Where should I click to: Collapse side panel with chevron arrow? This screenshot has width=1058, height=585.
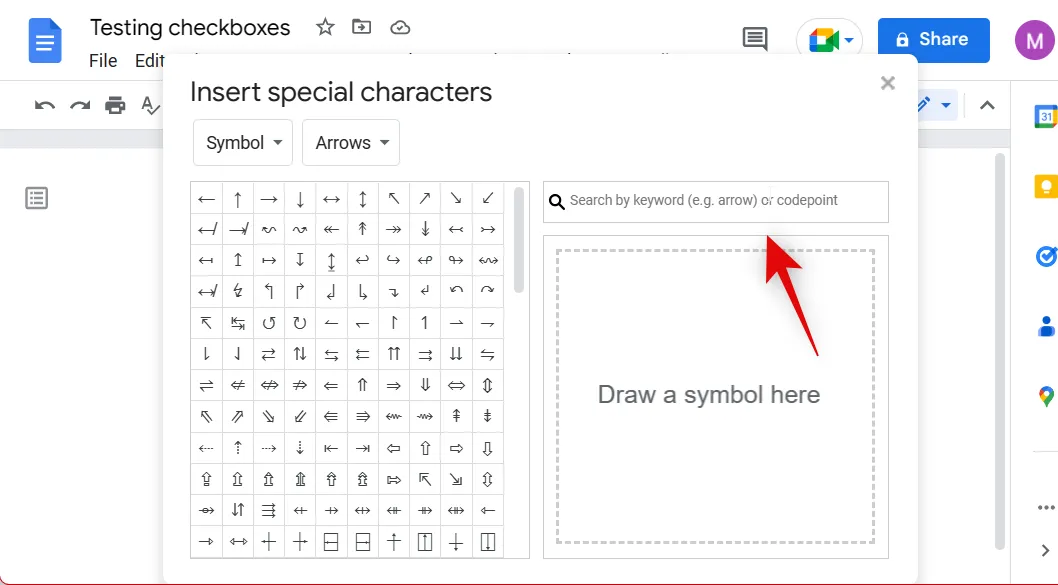pyautogui.click(x=1045, y=551)
